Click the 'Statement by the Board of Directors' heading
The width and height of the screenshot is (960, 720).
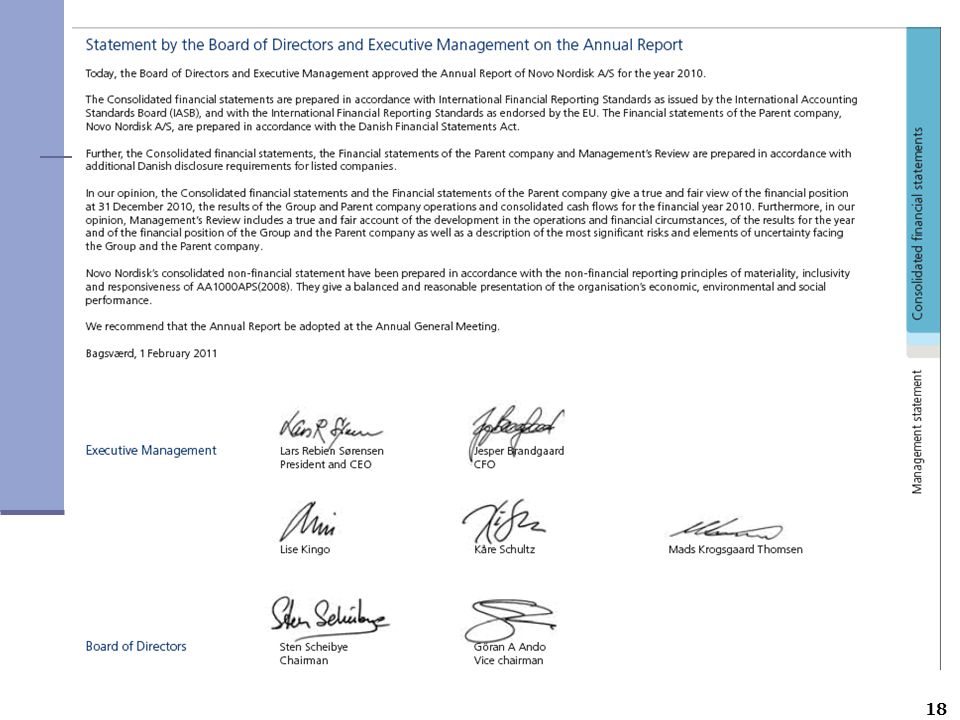click(x=384, y=45)
